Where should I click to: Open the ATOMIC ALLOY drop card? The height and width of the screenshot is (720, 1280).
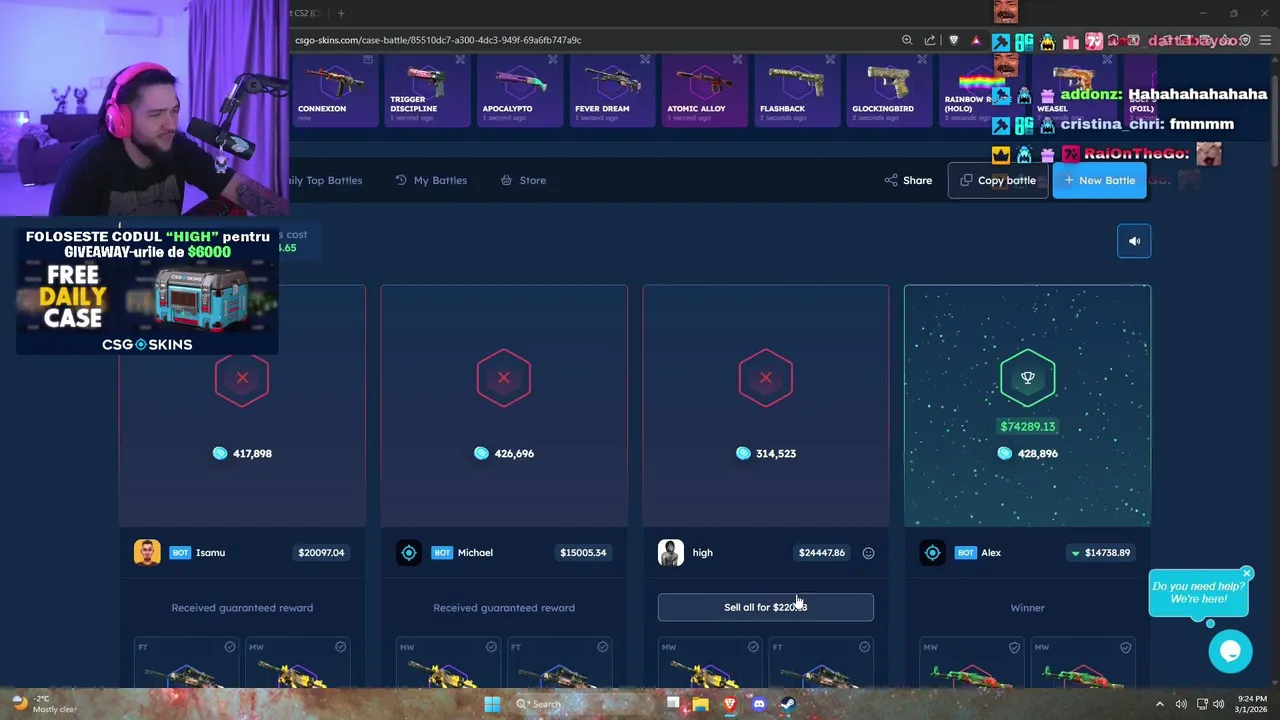point(705,91)
